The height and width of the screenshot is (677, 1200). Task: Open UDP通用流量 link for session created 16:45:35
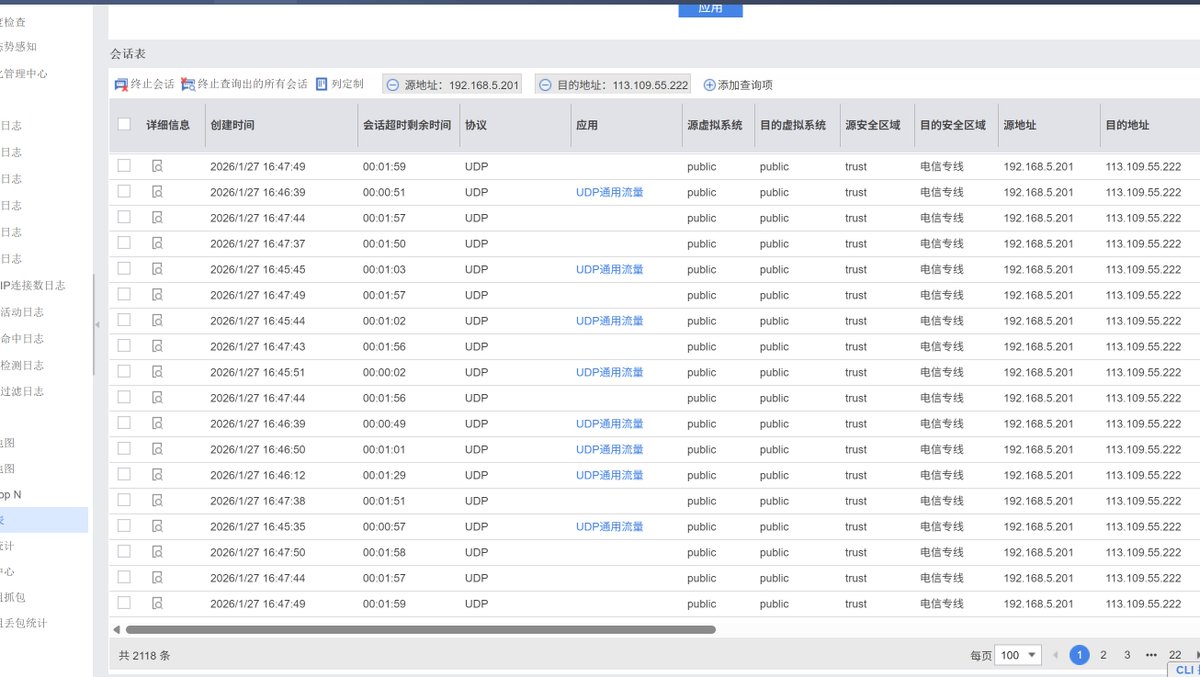[609, 526]
